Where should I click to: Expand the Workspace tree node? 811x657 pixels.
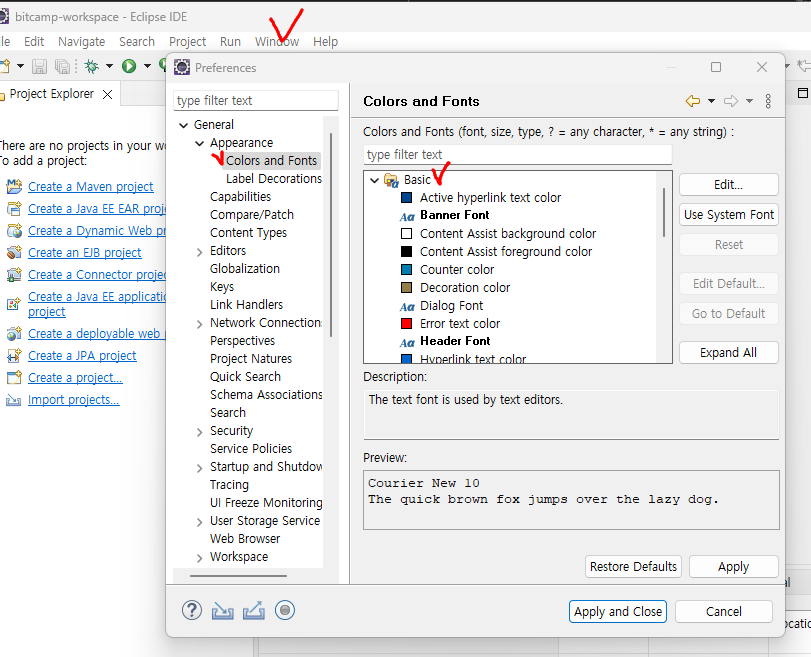(x=200, y=558)
